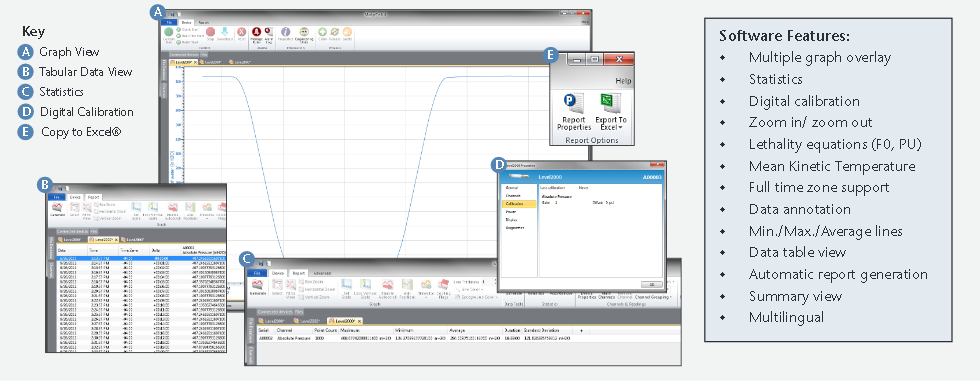This screenshot has height=391, width=980.
Task: Switch to Advanced tab in the Statistics window
Action: pyautogui.click(x=322, y=273)
